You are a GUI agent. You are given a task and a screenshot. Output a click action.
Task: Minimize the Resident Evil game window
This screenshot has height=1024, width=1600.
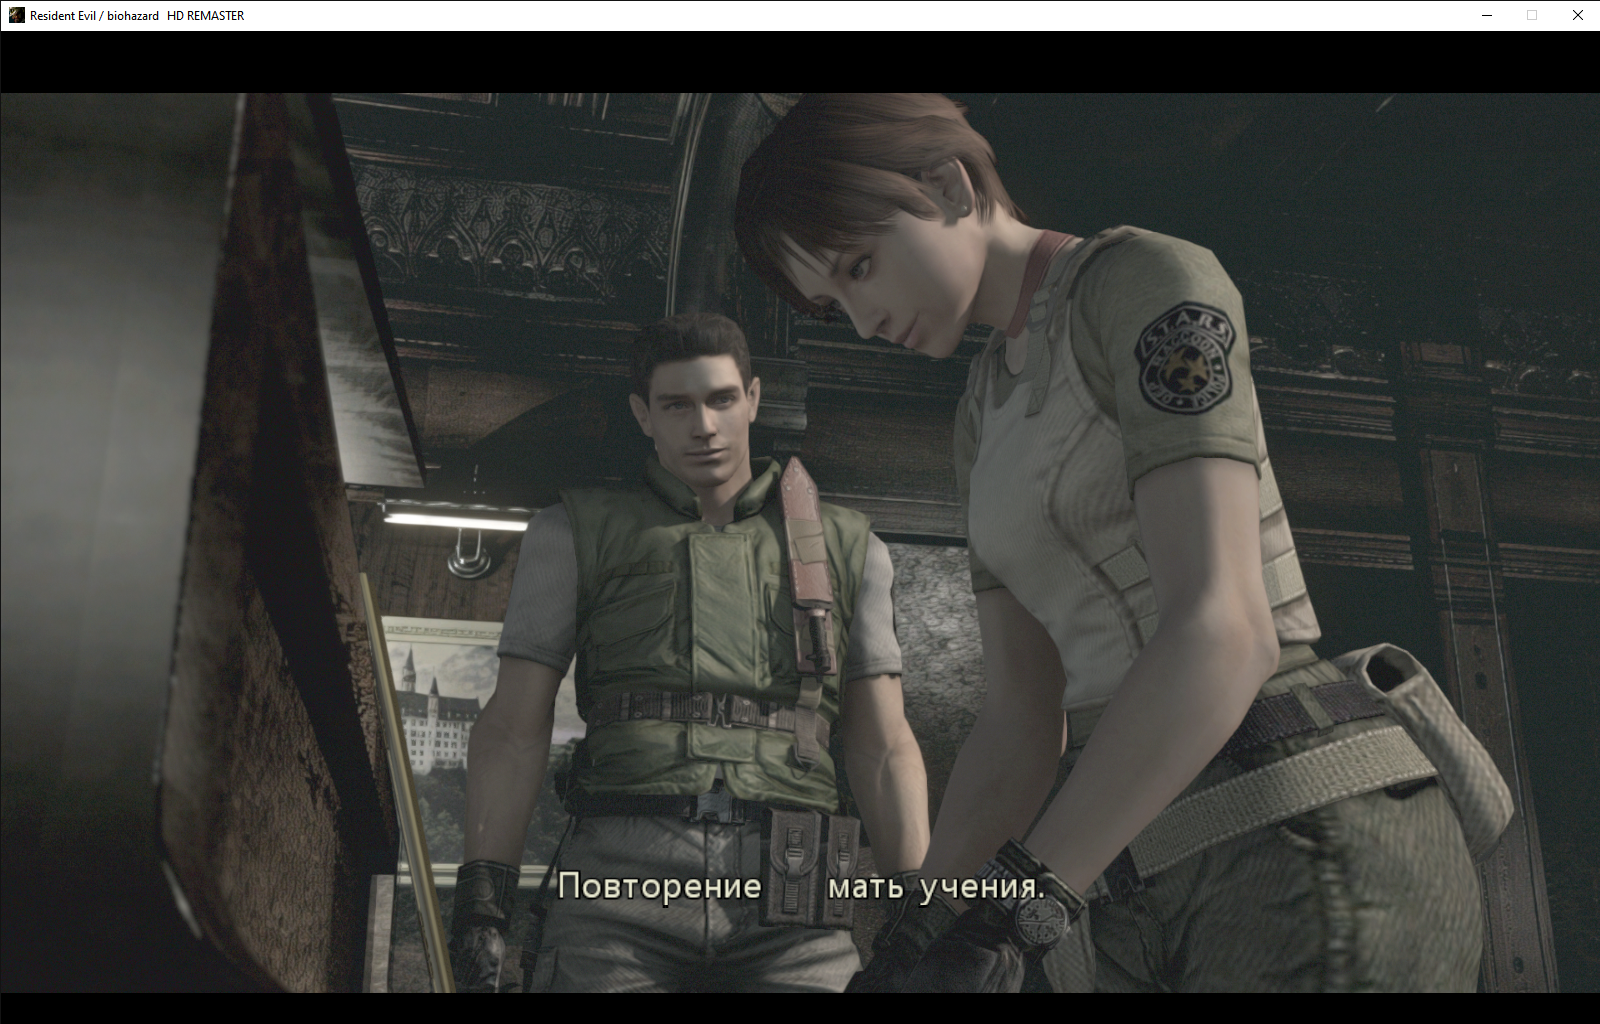click(x=1486, y=15)
